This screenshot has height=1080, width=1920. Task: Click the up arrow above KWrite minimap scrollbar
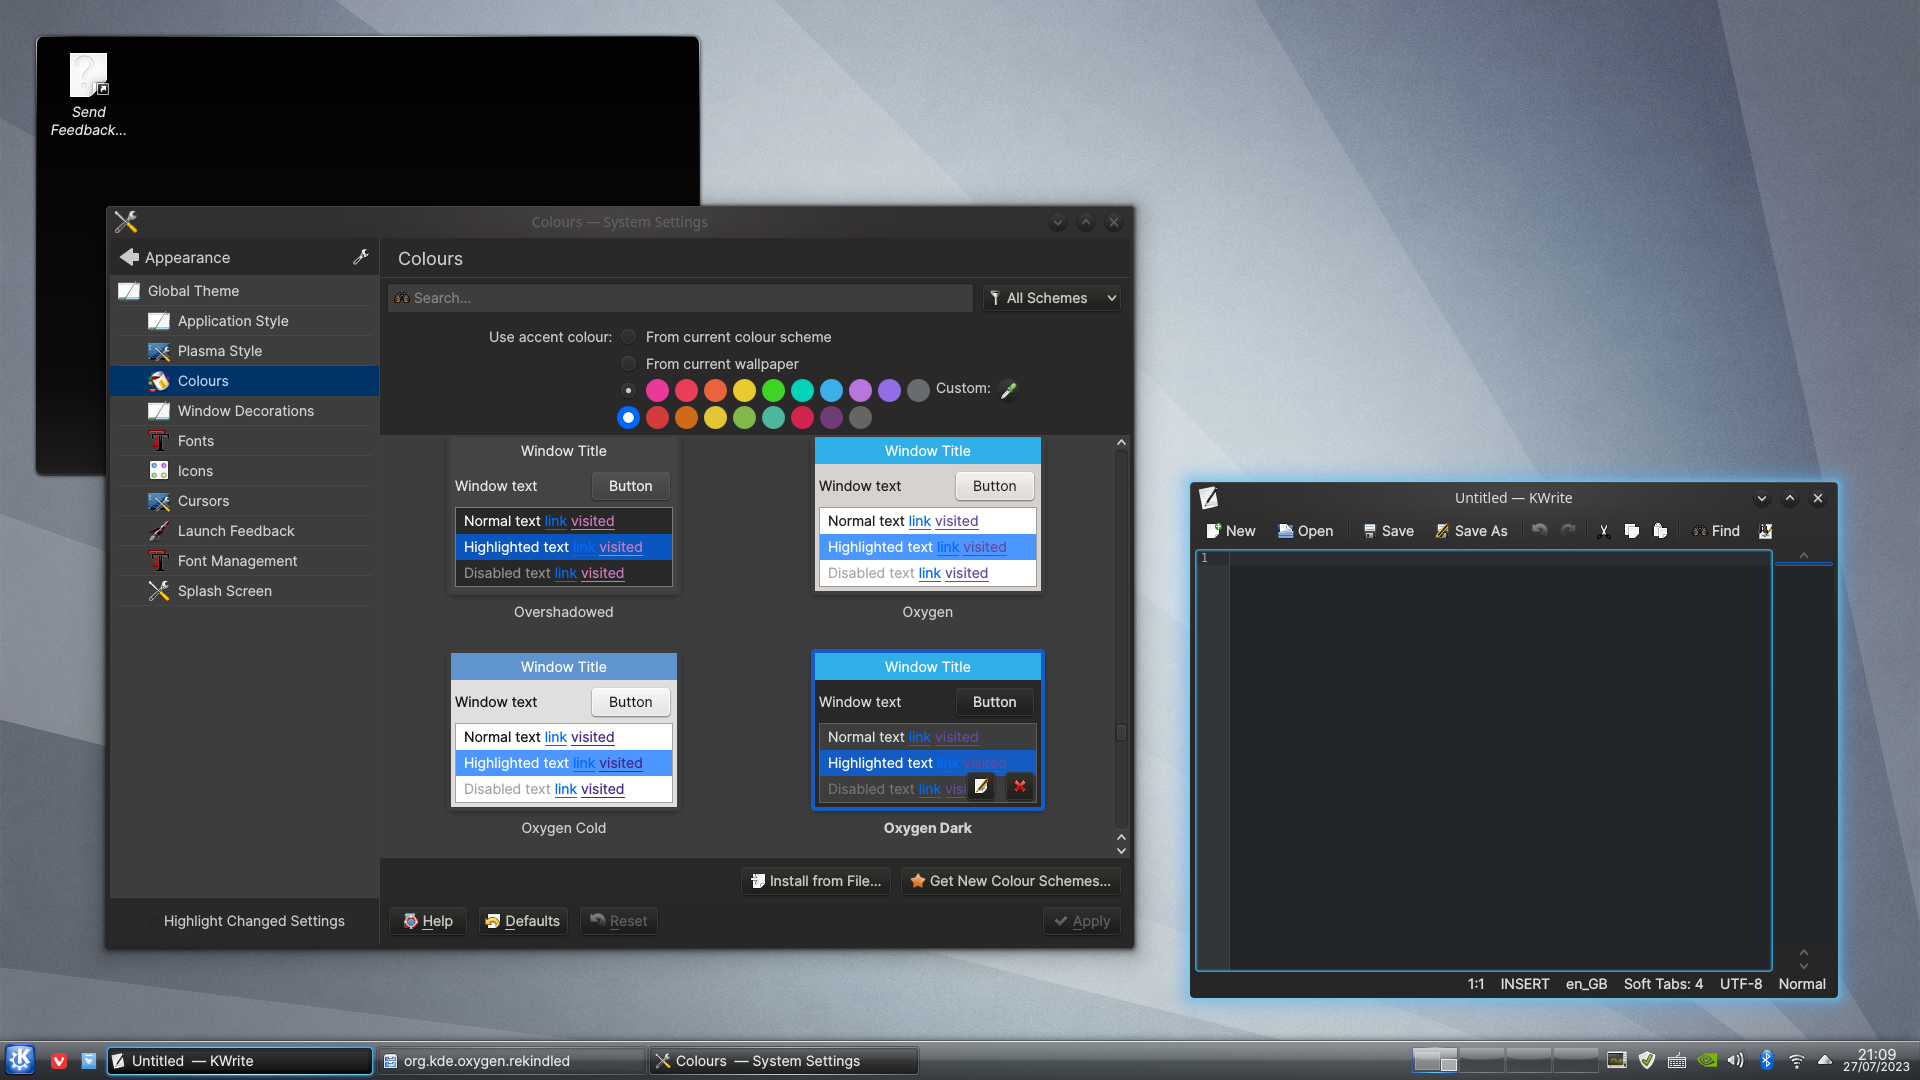click(x=1804, y=555)
